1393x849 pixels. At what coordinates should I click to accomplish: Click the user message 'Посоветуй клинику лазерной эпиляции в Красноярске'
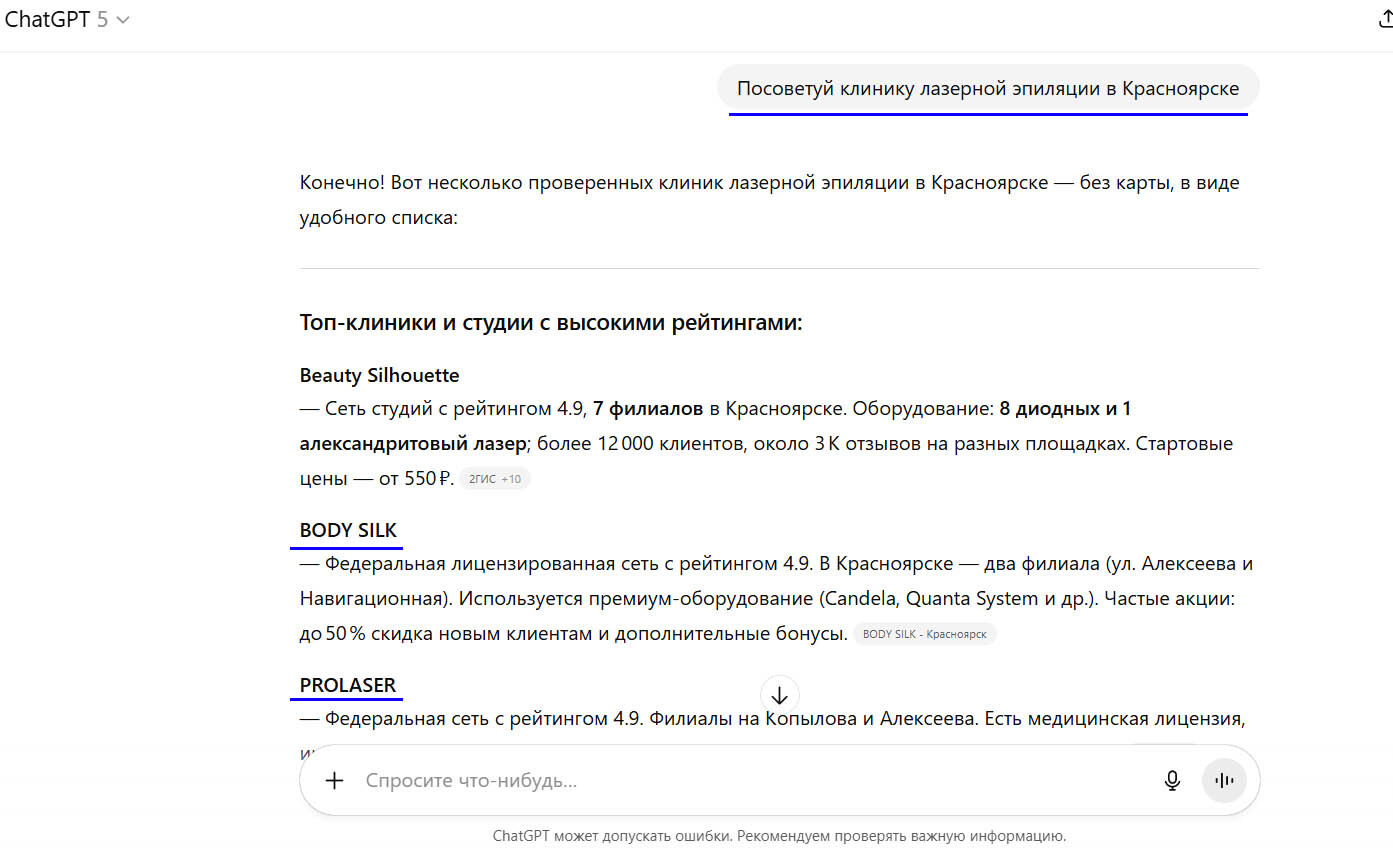pos(988,89)
